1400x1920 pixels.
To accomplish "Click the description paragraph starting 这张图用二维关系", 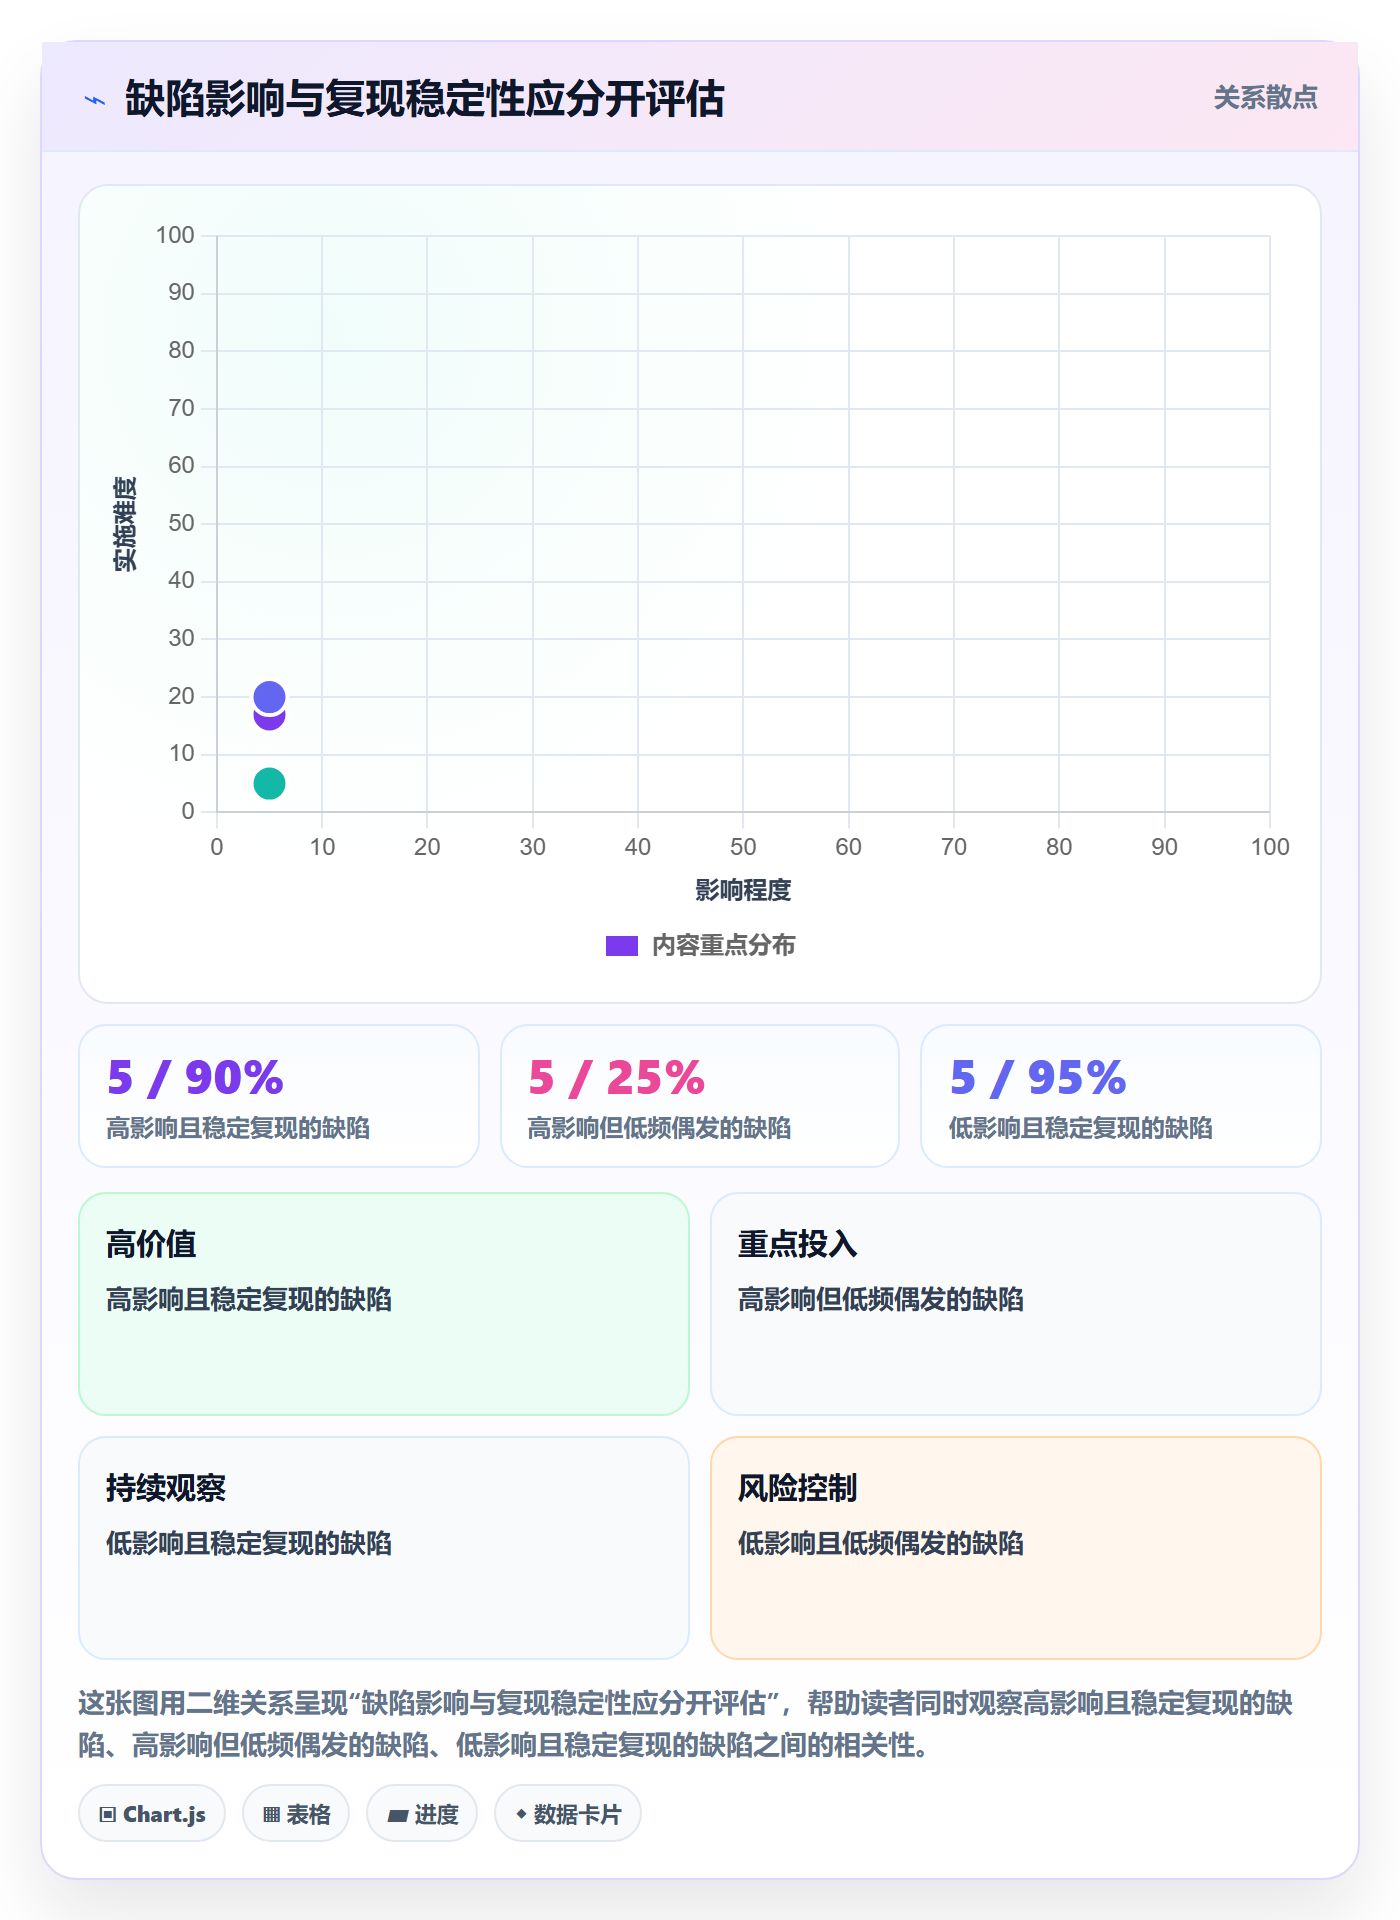I will tap(686, 1724).
